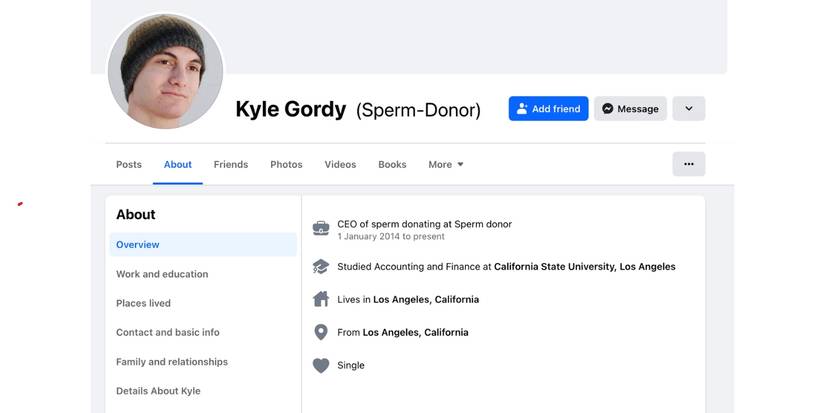
Task: Open the Videos tab
Action: (x=340, y=165)
